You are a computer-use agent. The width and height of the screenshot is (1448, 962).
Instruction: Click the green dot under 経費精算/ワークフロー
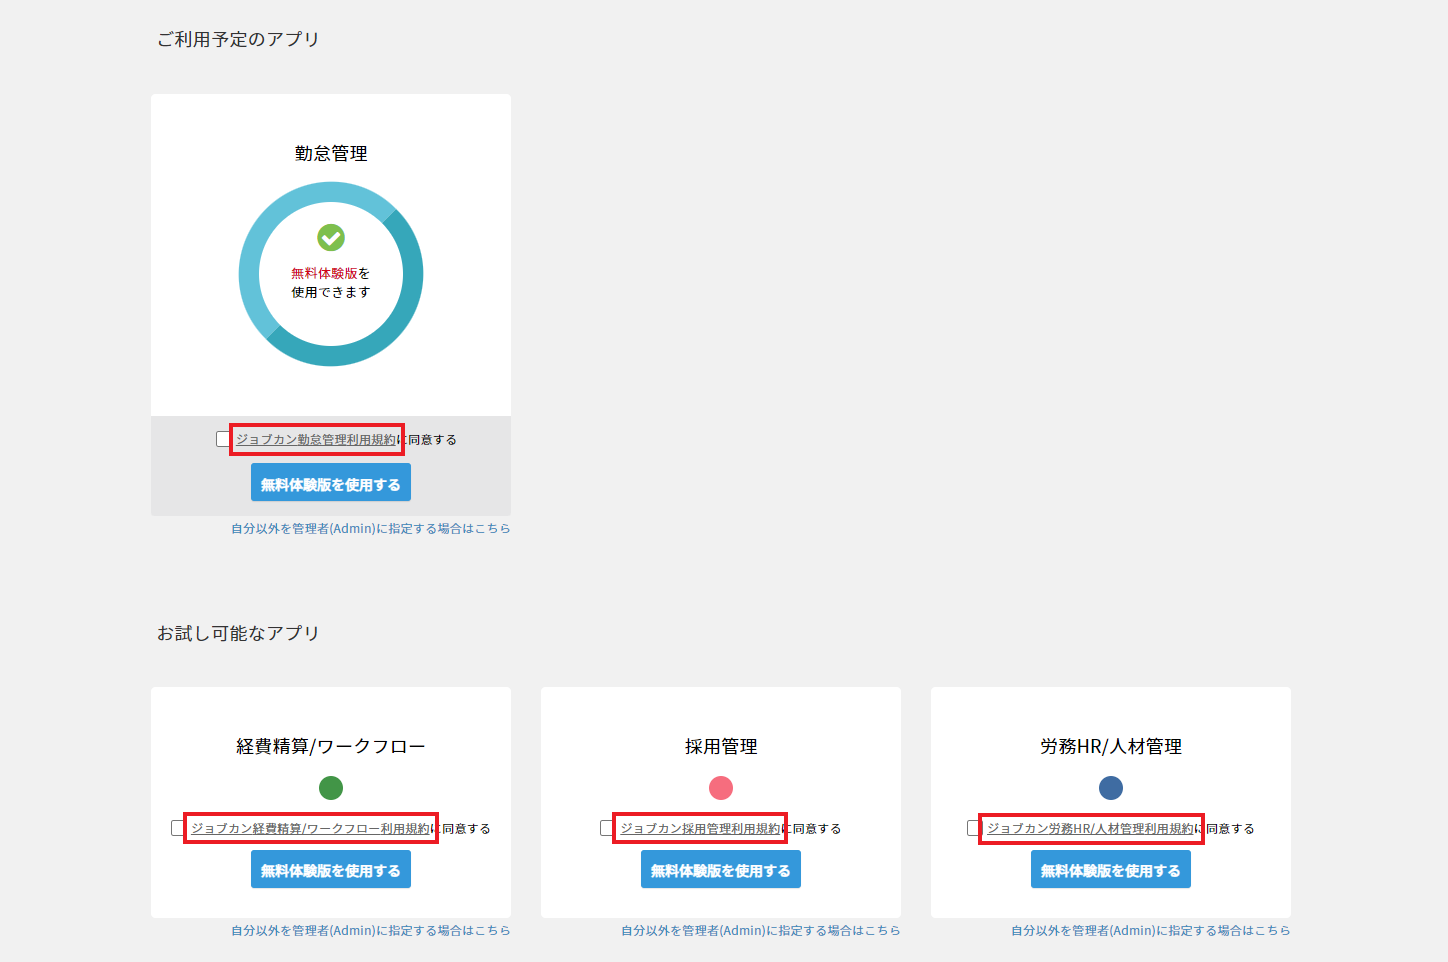(331, 788)
